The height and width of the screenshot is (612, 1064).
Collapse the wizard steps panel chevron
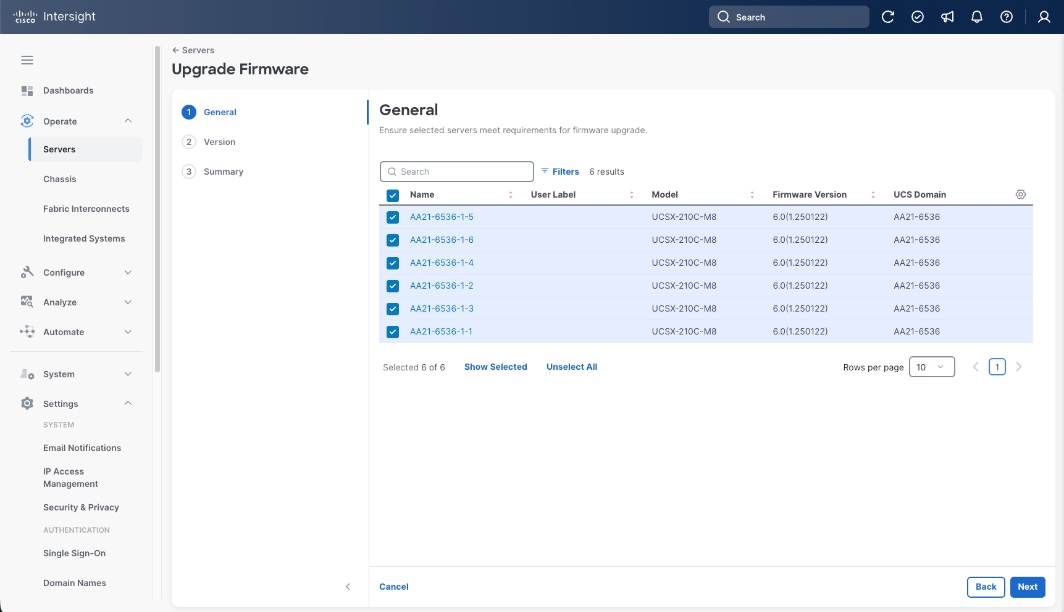pos(348,586)
